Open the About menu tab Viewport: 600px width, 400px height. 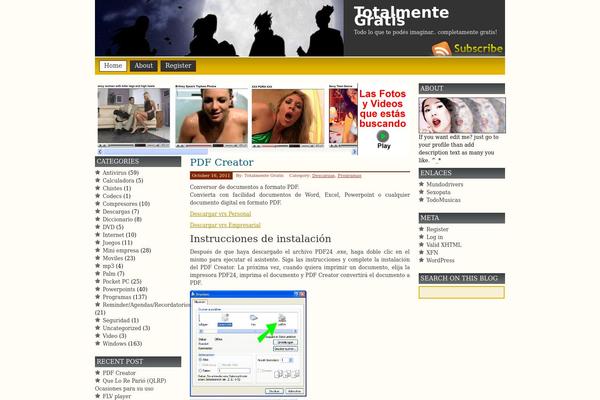tap(143, 66)
